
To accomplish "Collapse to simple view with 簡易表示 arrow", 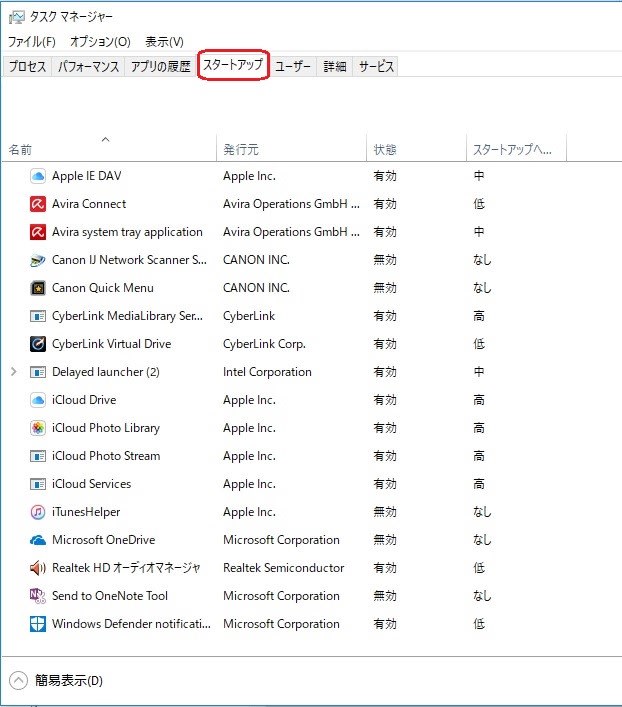I will coord(18,680).
